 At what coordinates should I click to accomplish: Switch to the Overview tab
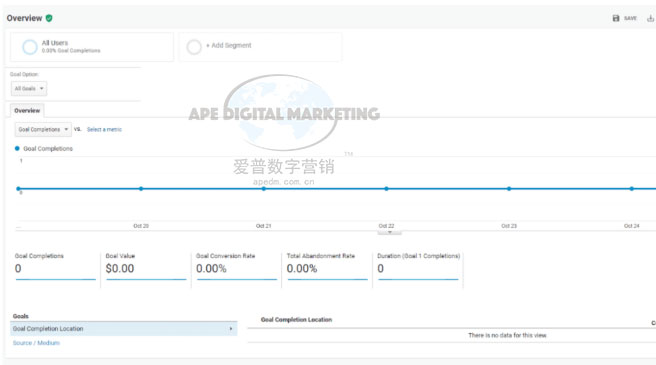[x=27, y=111]
